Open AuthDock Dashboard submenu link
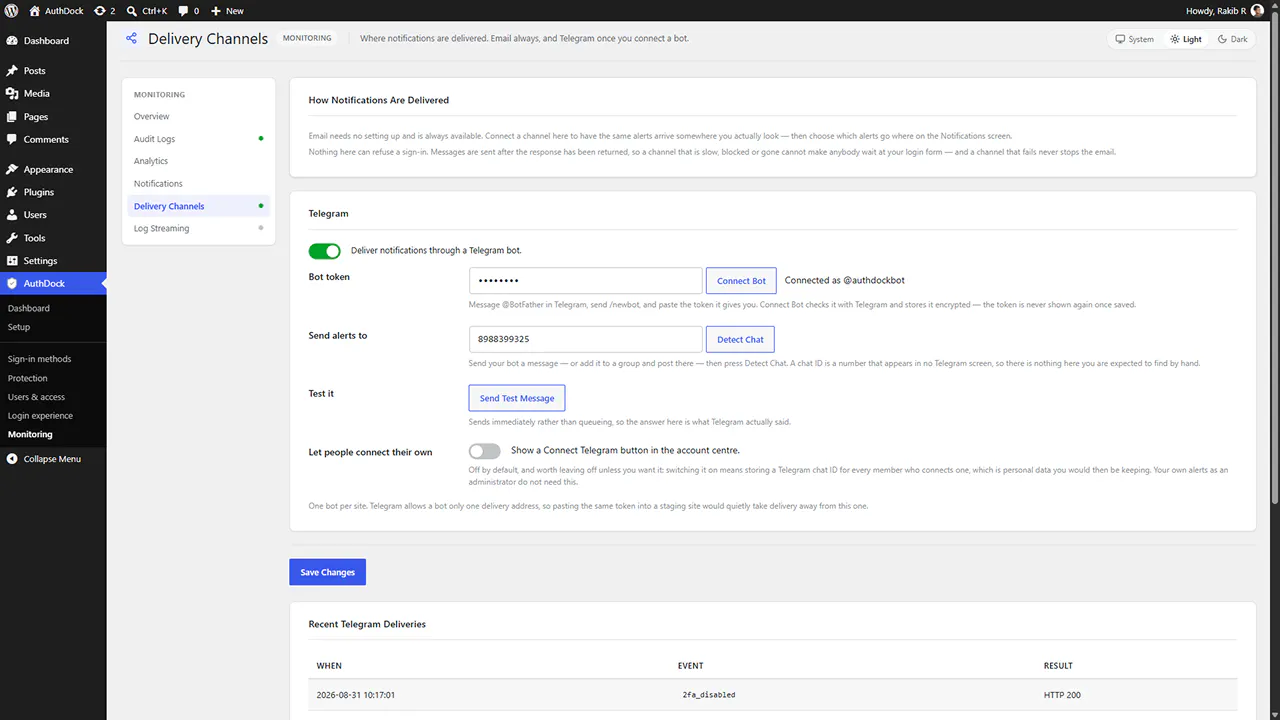1280x720 pixels. [x=29, y=308]
